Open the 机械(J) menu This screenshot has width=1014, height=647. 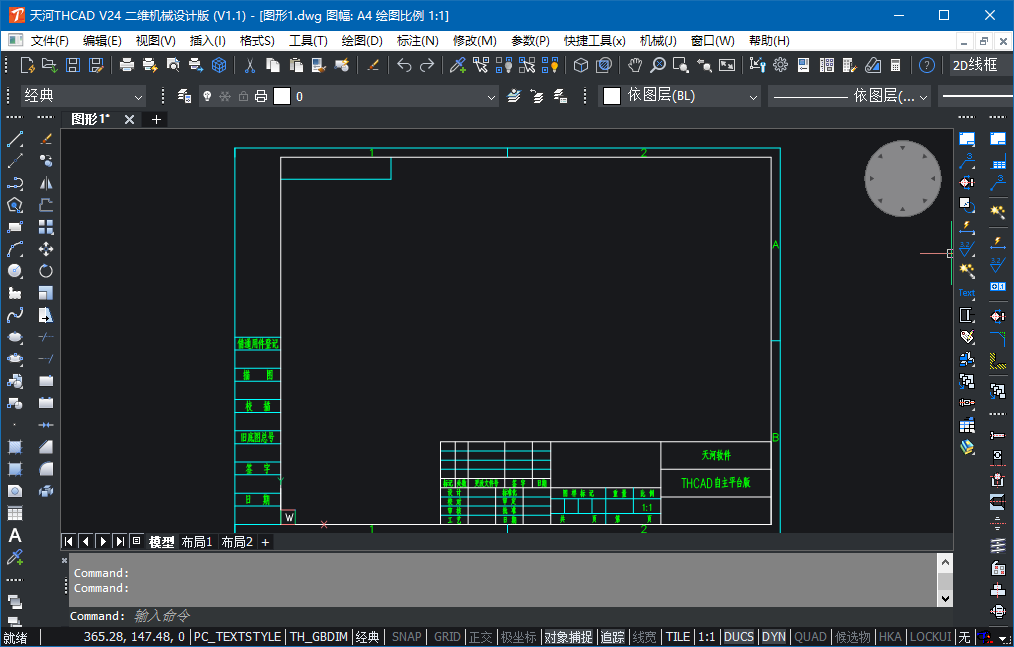[x=658, y=41]
